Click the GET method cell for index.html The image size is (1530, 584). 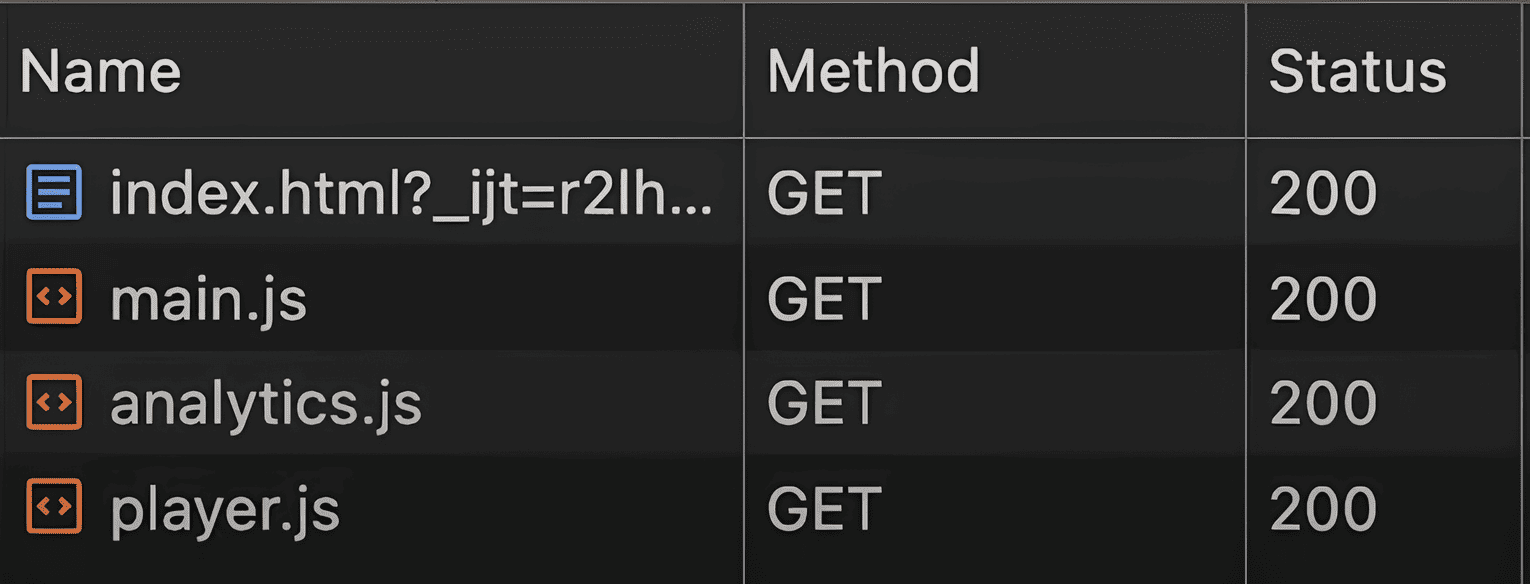coord(824,194)
